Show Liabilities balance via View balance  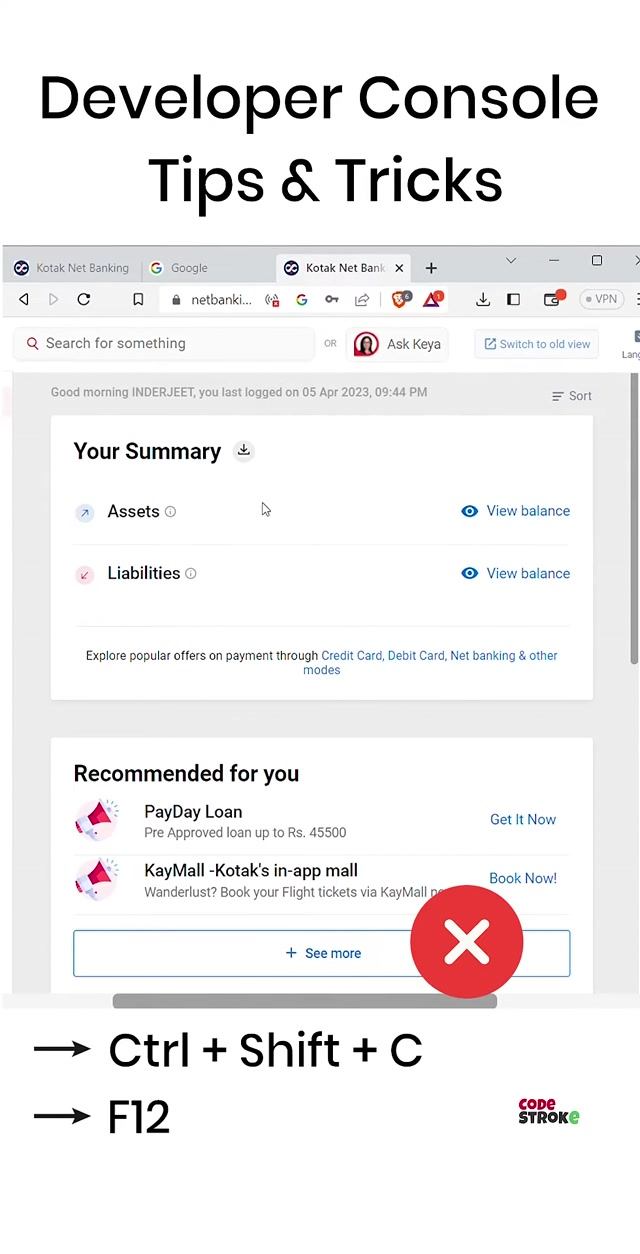(516, 573)
